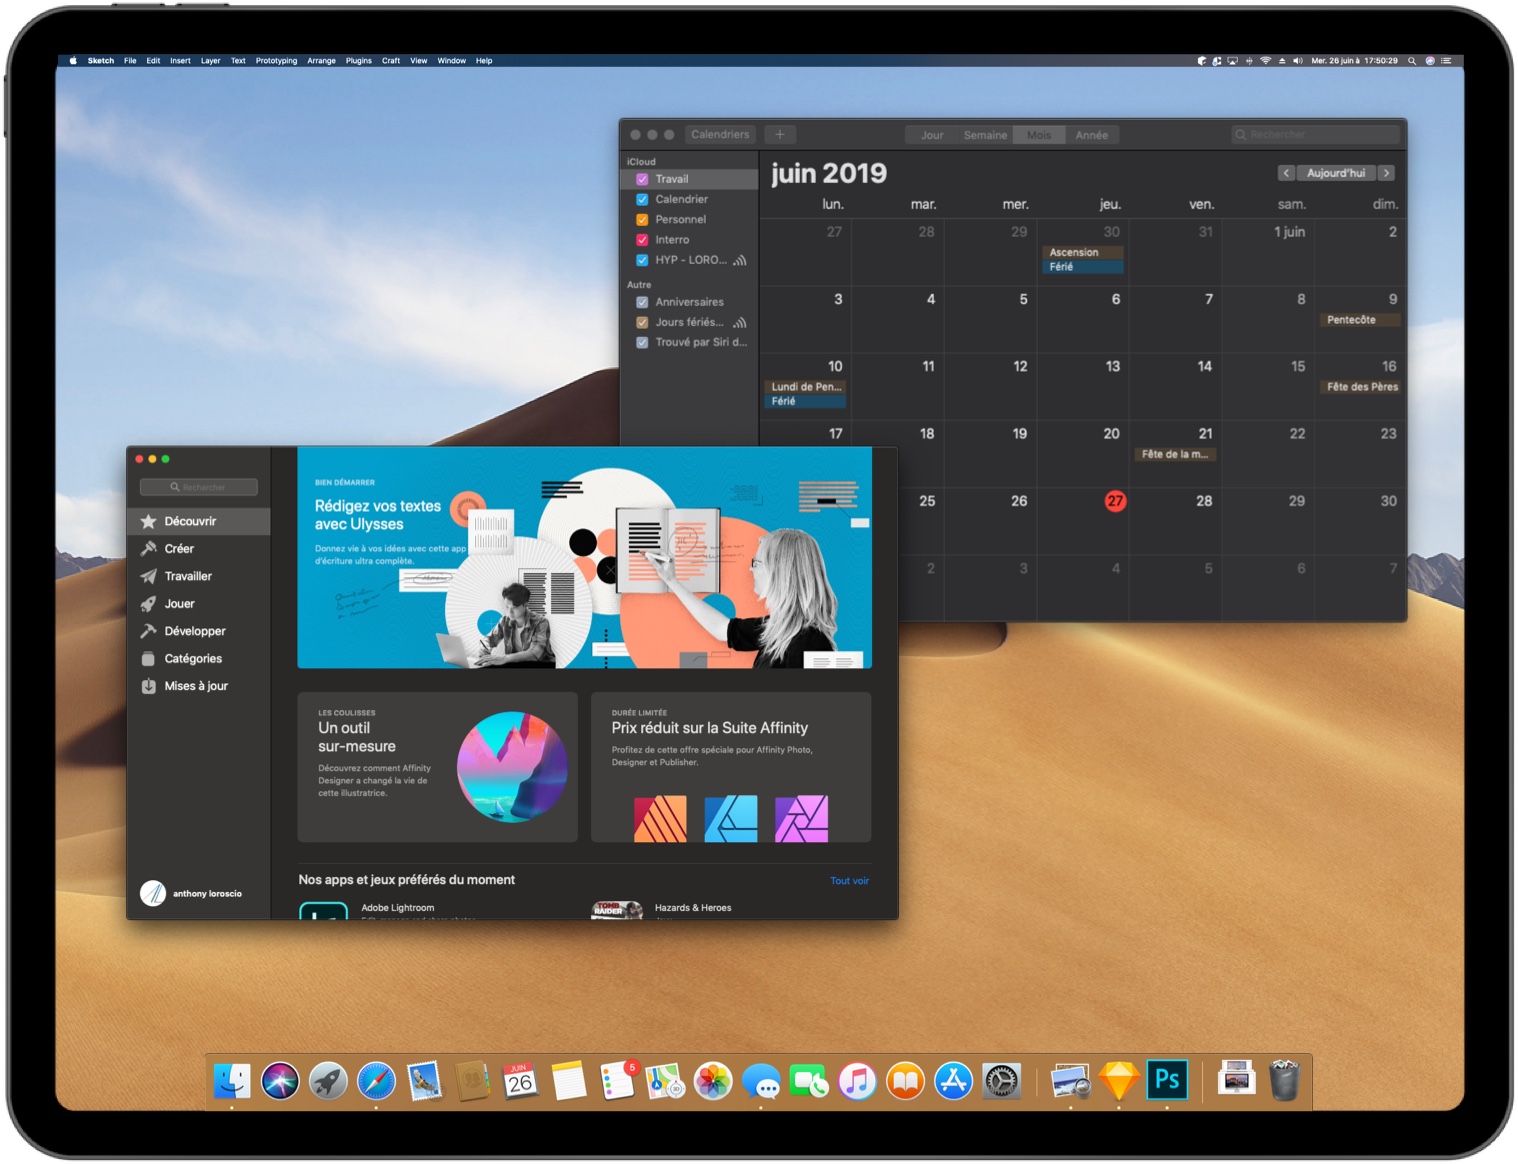Click App Store Rechercher search field

199,487
